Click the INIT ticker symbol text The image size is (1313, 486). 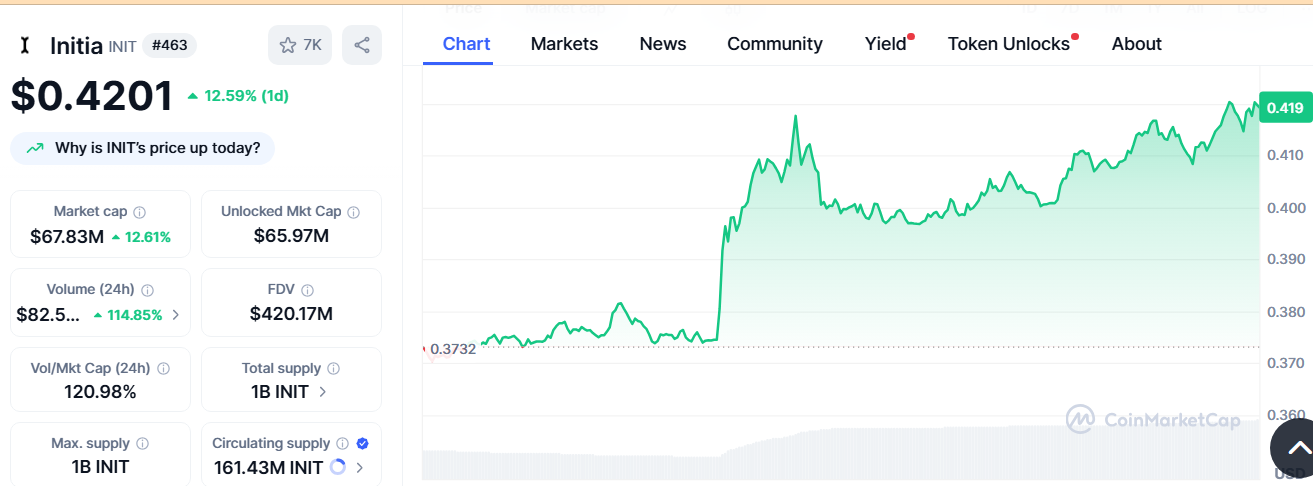(121, 46)
